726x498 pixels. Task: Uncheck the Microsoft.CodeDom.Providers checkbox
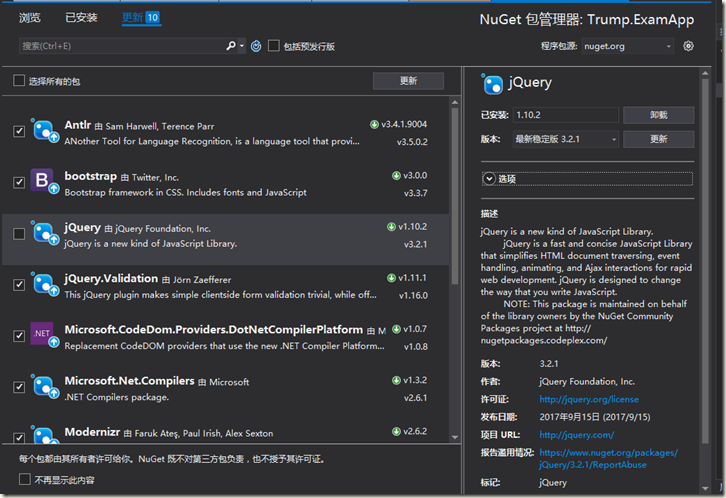click(19, 336)
